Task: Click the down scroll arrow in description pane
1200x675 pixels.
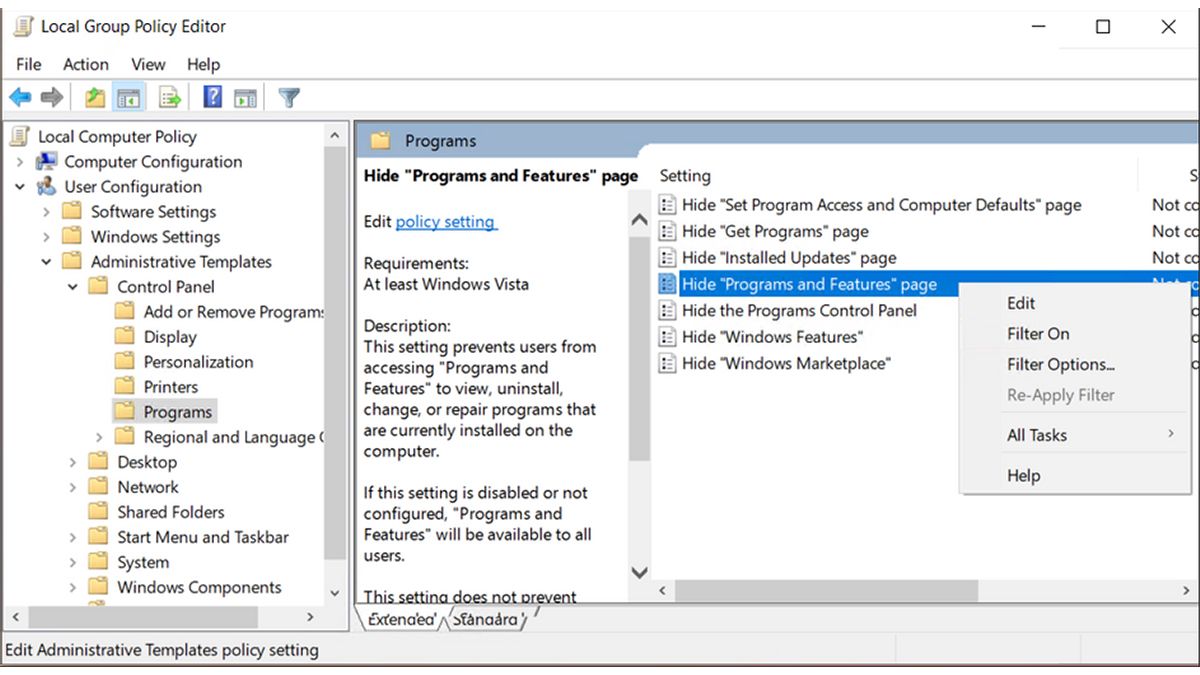Action: (x=639, y=573)
